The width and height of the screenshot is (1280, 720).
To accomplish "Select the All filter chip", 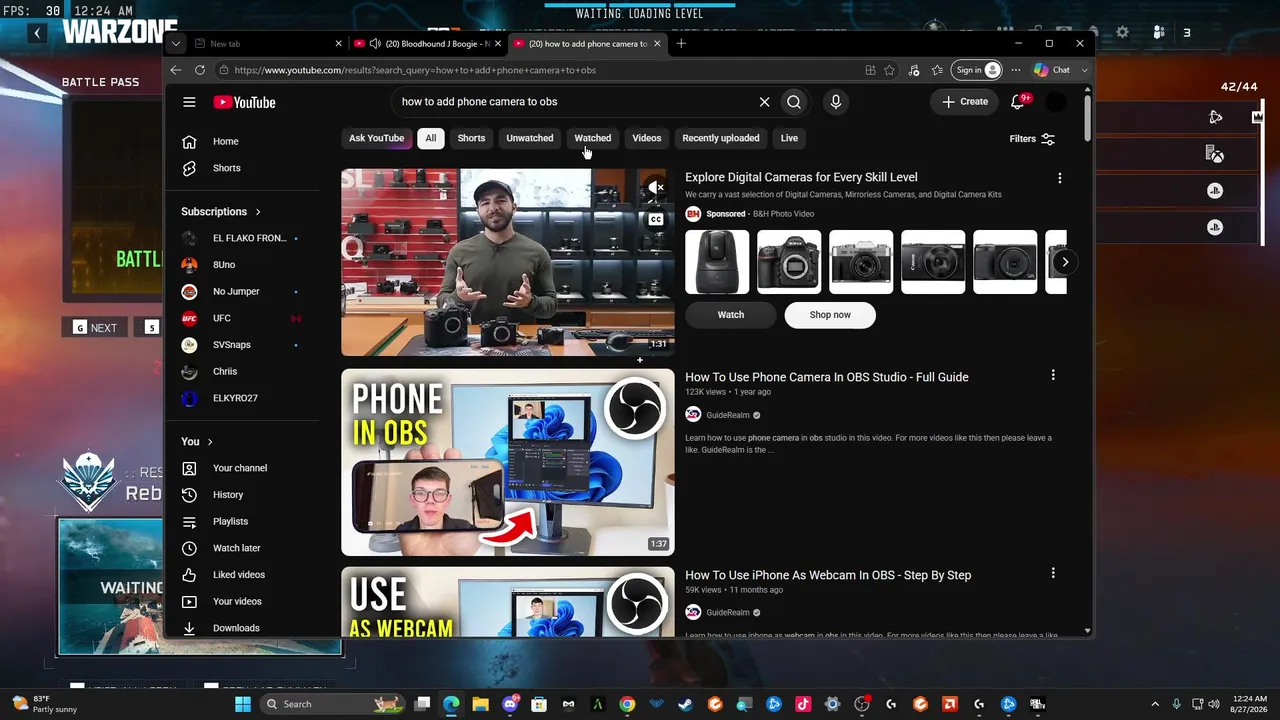I will (x=430, y=138).
